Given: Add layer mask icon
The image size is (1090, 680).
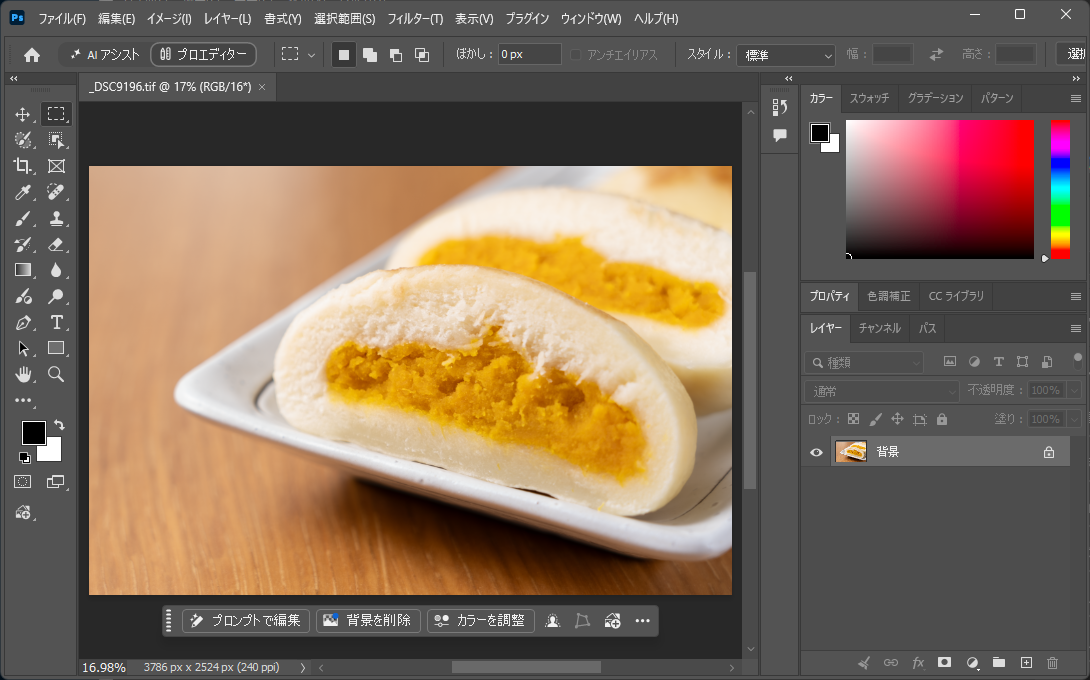Looking at the screenshot, I should pos(944,663).
